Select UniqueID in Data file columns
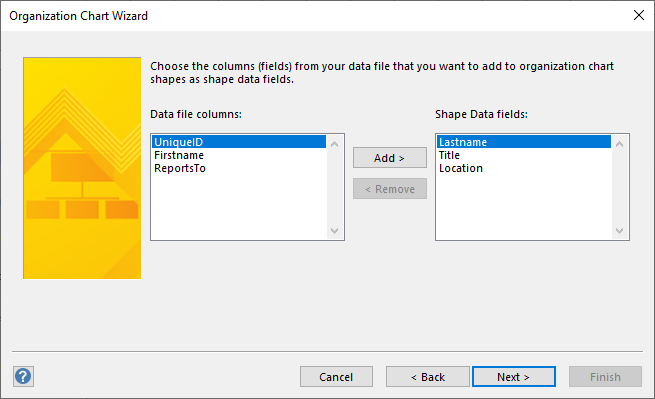Viewport: 655px width, 399px height. [x=239, y=142]
